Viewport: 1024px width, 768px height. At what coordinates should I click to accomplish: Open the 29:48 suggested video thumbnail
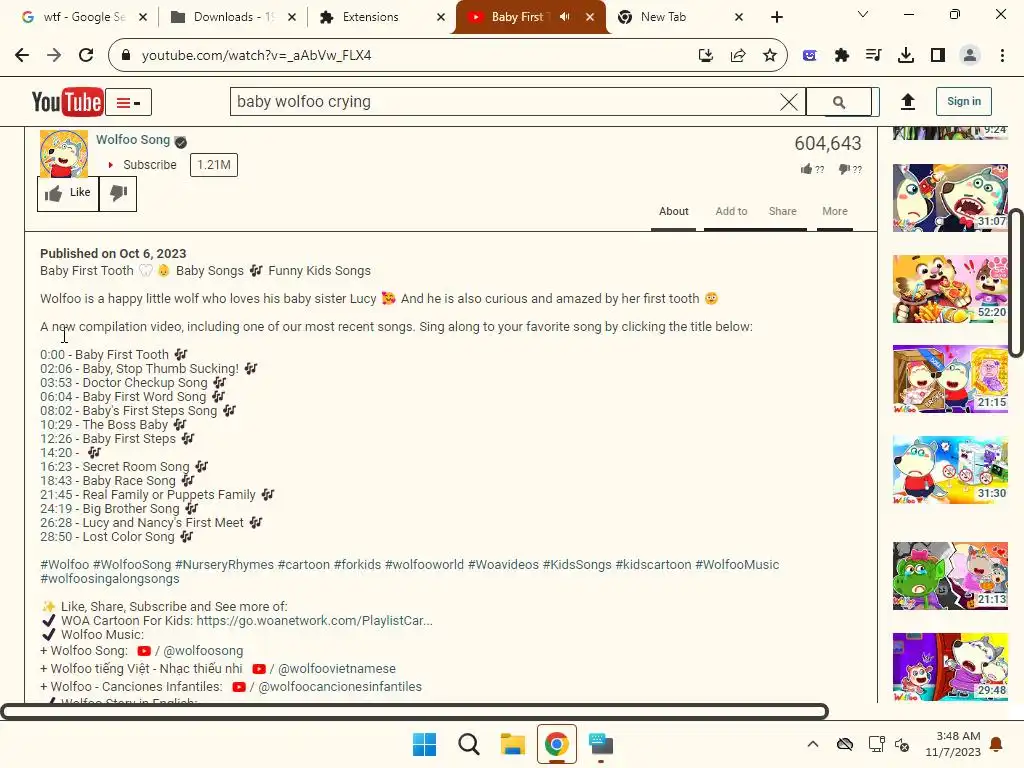coord(950,666)
